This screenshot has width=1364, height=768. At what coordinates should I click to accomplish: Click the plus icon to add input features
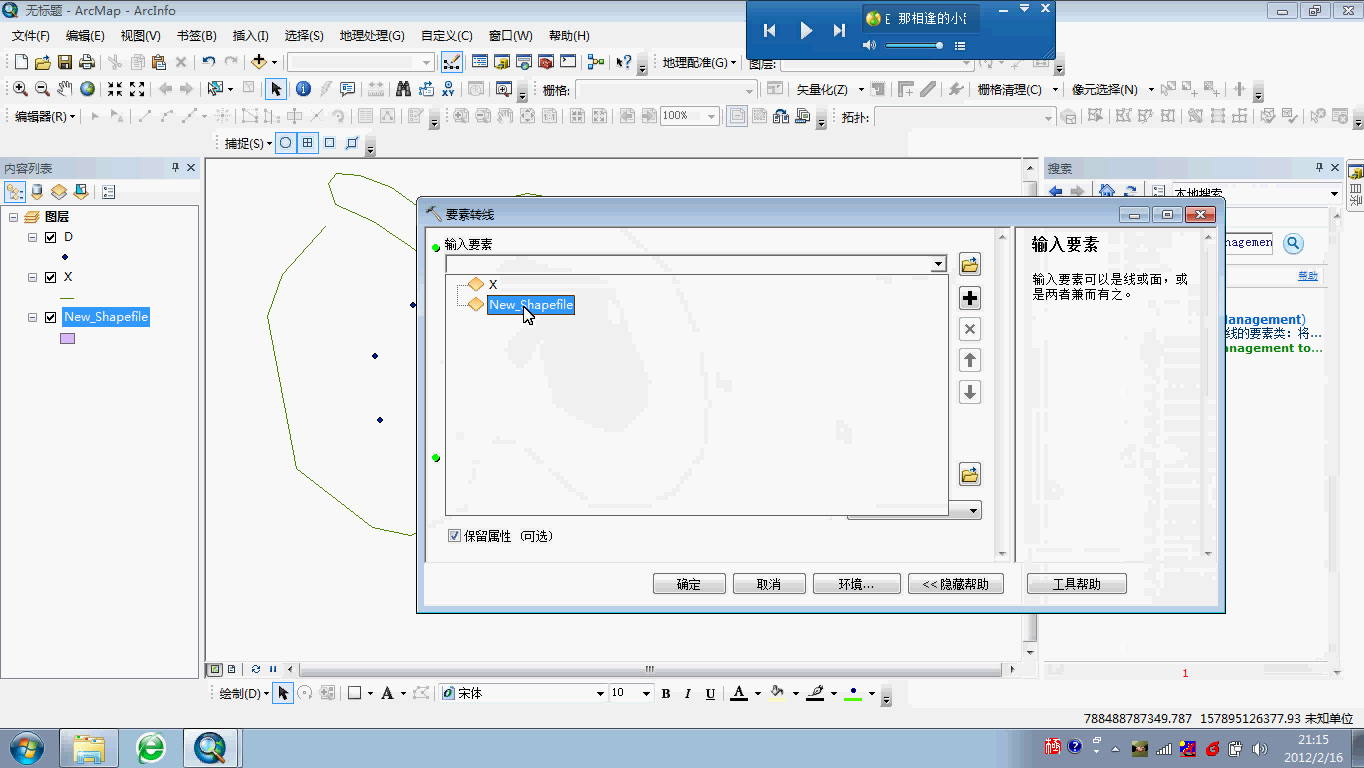pyautogui.click(x=969, y=297)
